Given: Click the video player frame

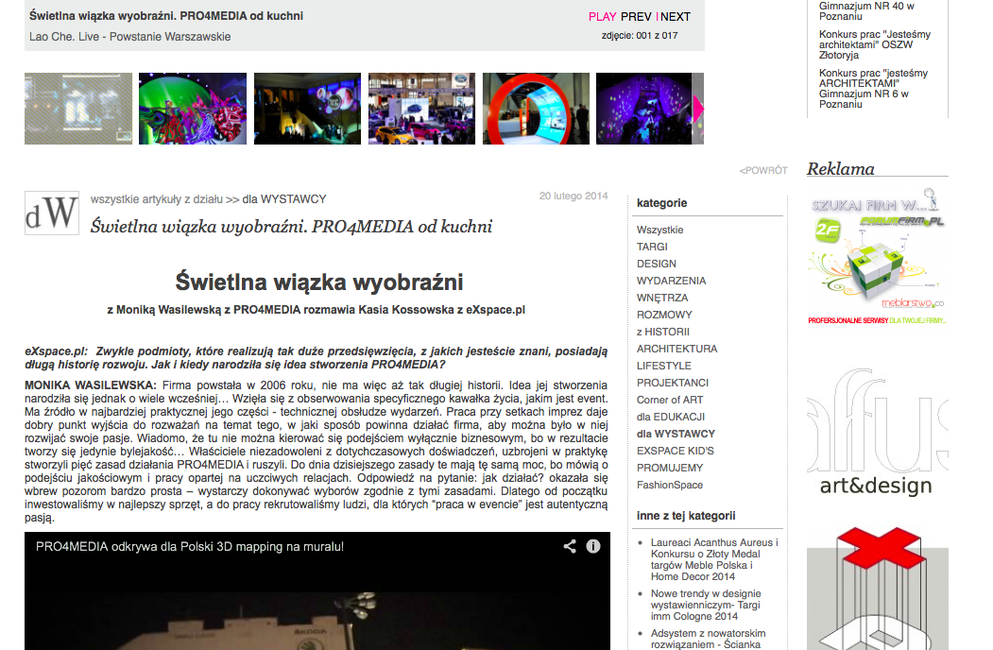Looking at the screenshot, I should pyautogui.click(x=317, y=591).
